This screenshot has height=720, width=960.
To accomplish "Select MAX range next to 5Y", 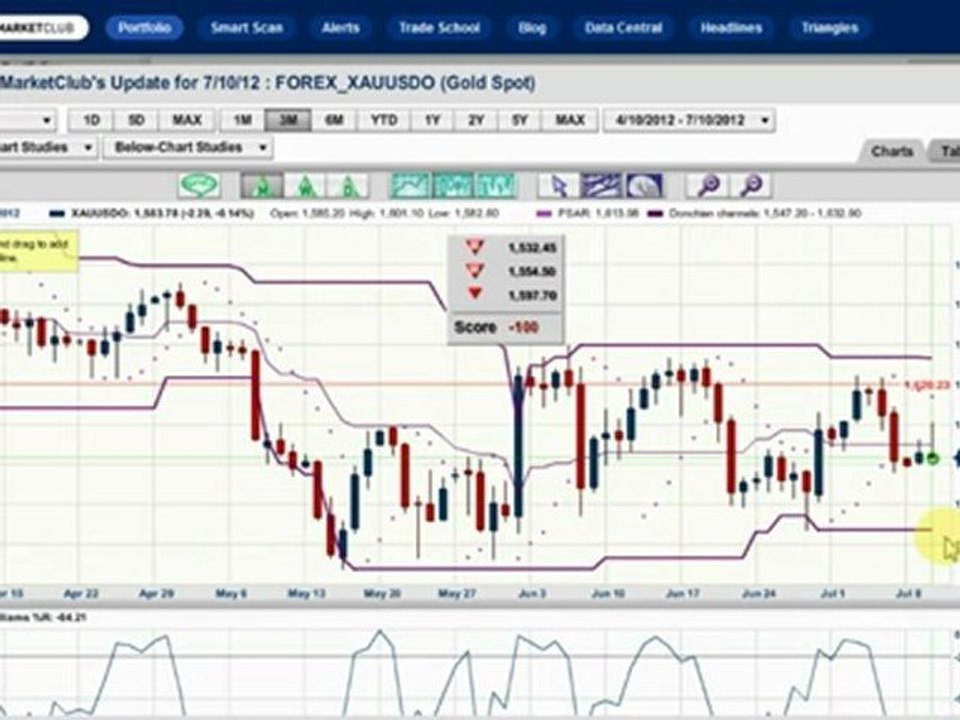I will pyautogui.click(x=569, y=120).
